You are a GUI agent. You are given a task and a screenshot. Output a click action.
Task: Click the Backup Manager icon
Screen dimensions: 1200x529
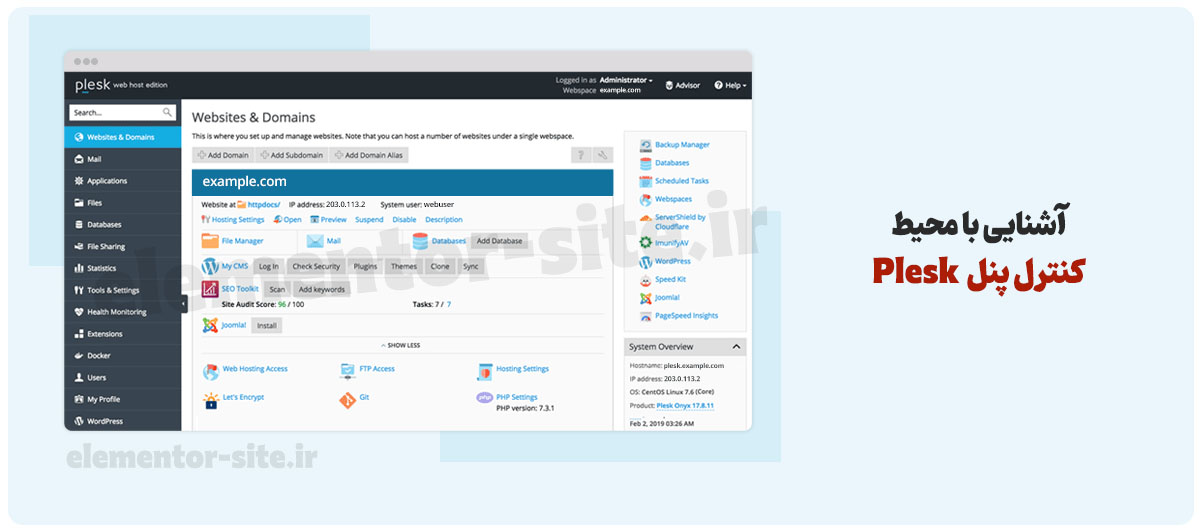pos(646,145)
